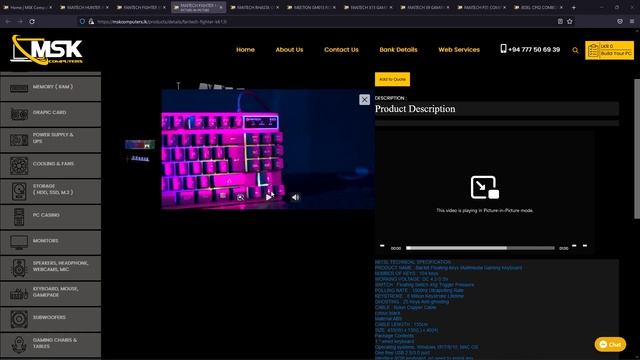Go to Home page
This screenshot has height=360, width=640.
coord(245,49)
